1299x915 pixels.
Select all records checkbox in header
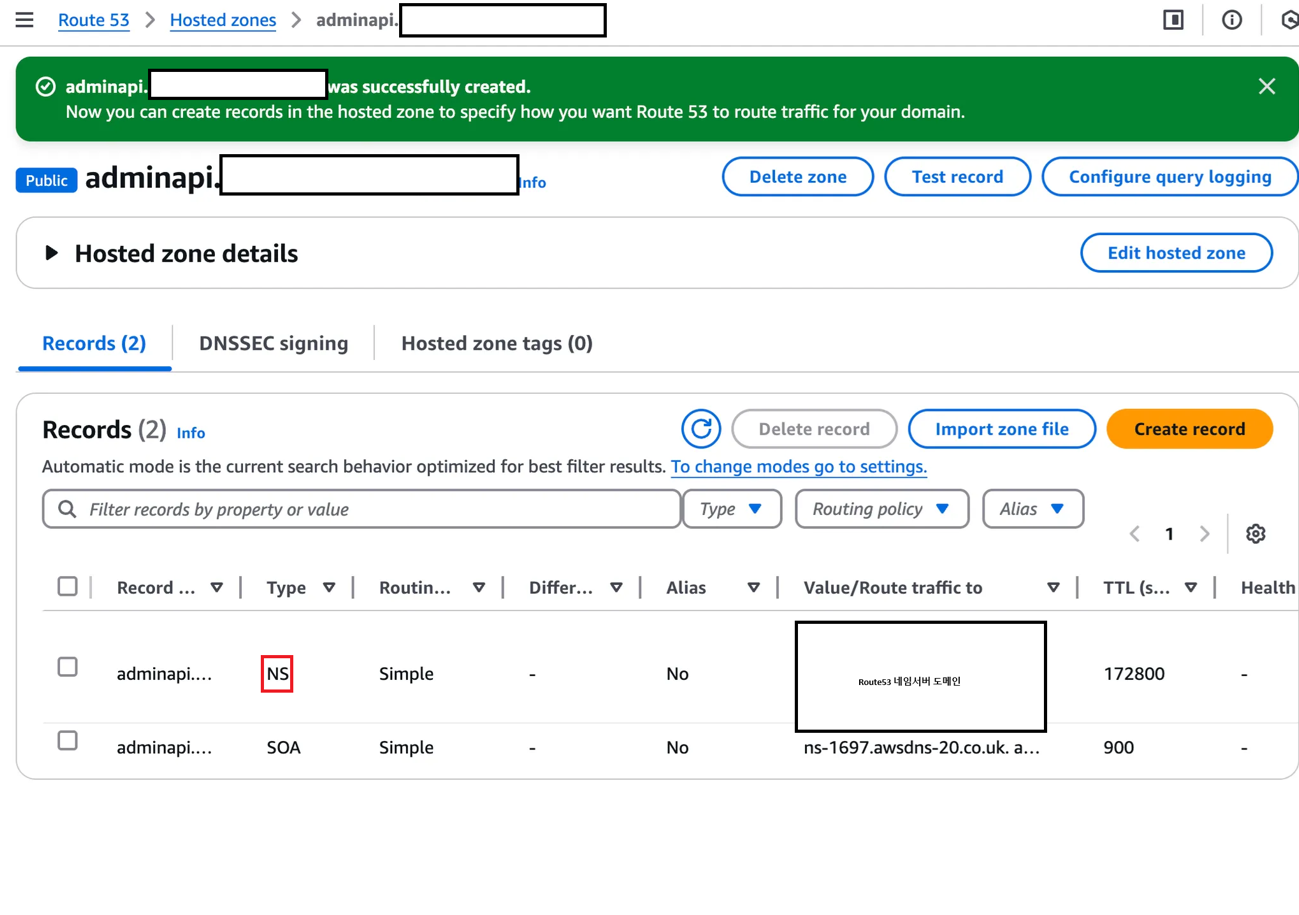[68, 586]
